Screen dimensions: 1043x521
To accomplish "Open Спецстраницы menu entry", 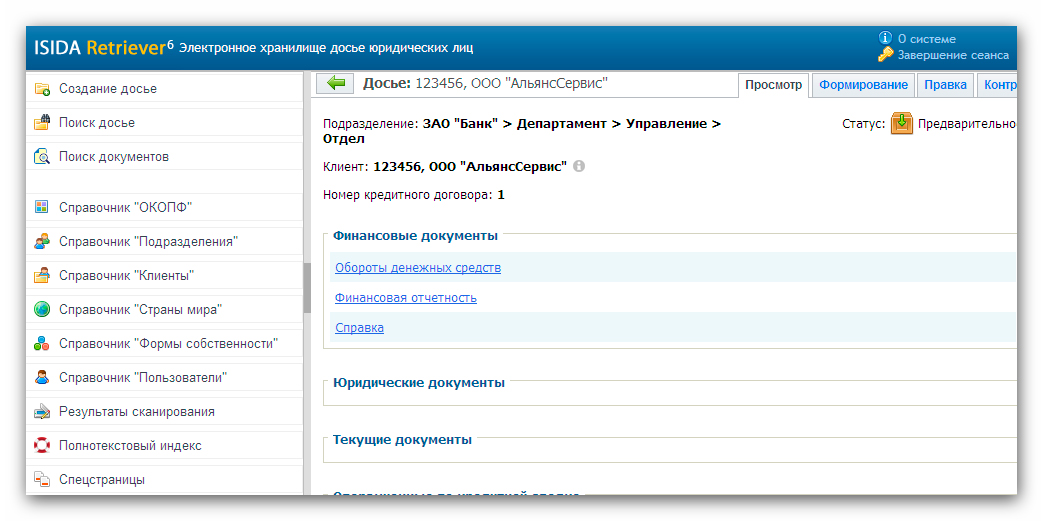I will [164, 479].
